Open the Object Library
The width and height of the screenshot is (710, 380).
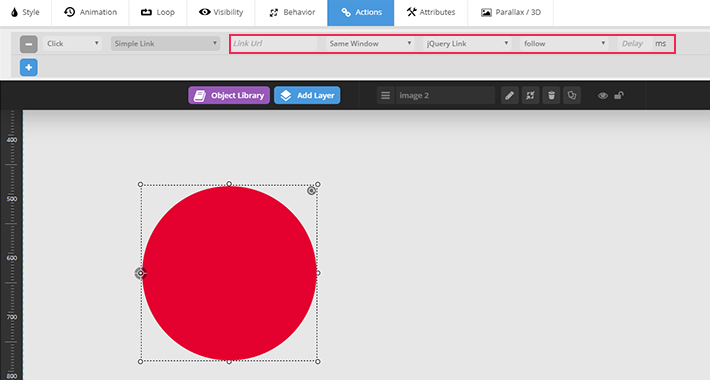pos(229,96)
